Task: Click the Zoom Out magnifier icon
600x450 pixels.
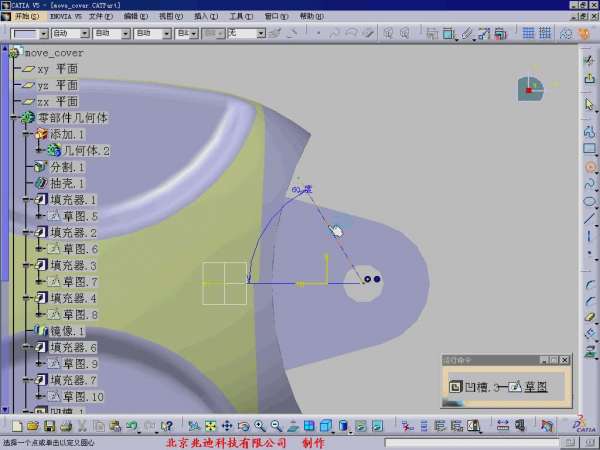Action: [x=276, y=426]
